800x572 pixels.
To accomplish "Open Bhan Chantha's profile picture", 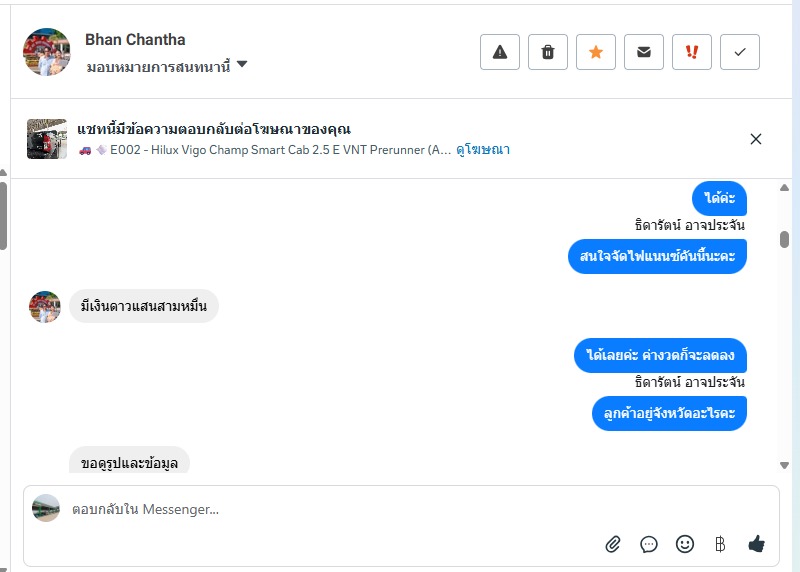I will (47, 52).
